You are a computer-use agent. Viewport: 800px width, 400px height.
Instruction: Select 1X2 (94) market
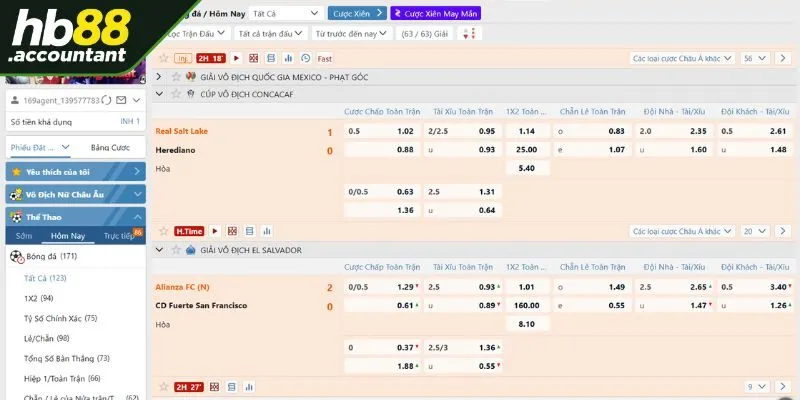click(x=39, y=298)
